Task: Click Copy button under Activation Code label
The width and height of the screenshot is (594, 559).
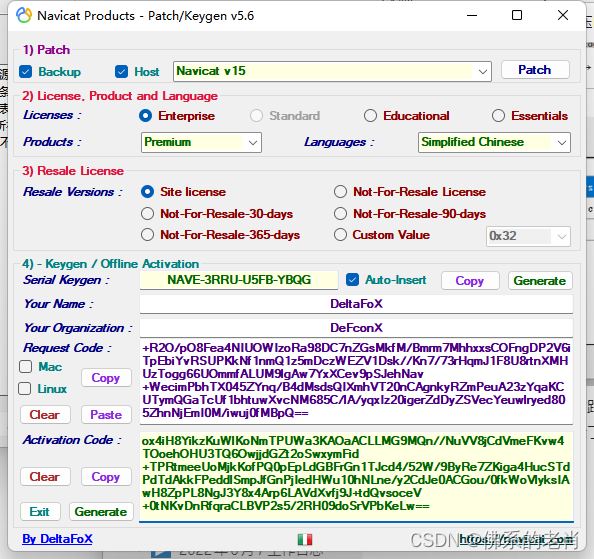Action: click(x=106, y=477)
